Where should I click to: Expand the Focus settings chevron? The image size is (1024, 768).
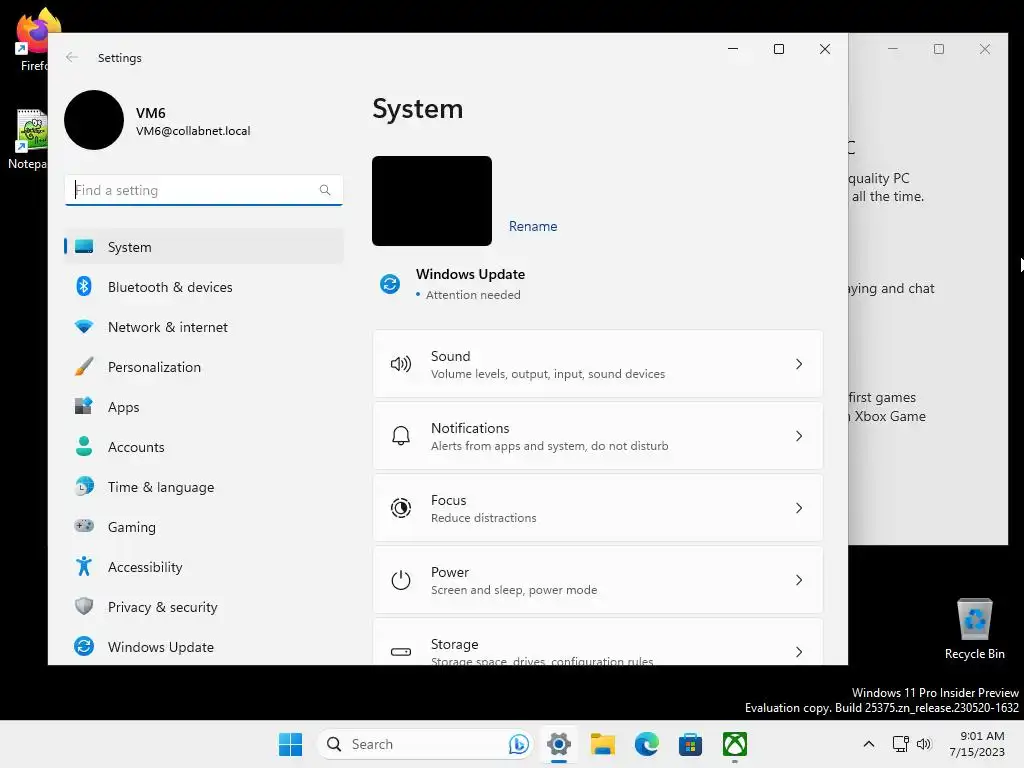(799, 507)
